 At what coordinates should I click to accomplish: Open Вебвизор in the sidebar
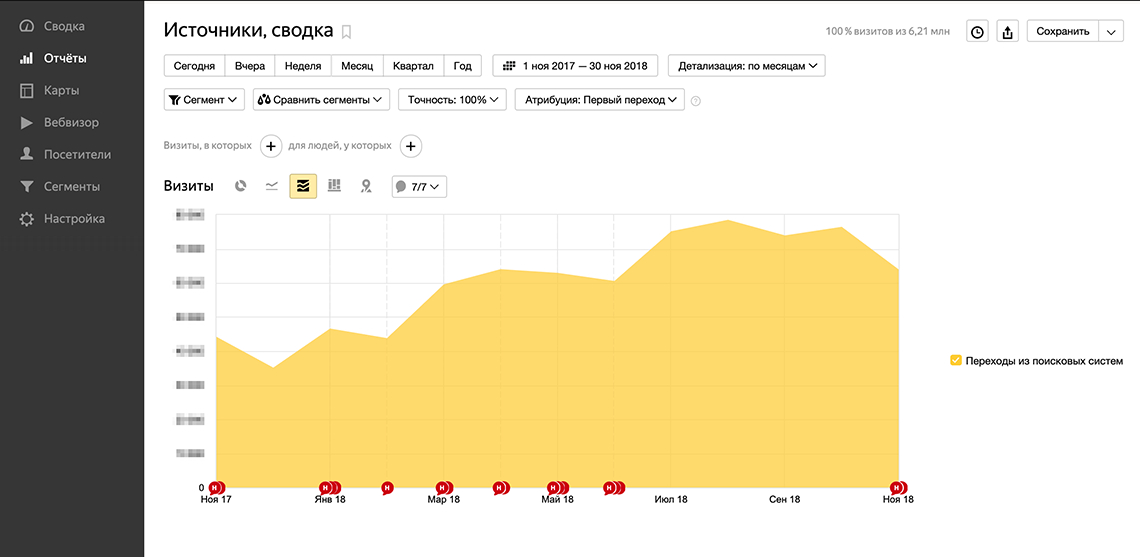point(71,123)
